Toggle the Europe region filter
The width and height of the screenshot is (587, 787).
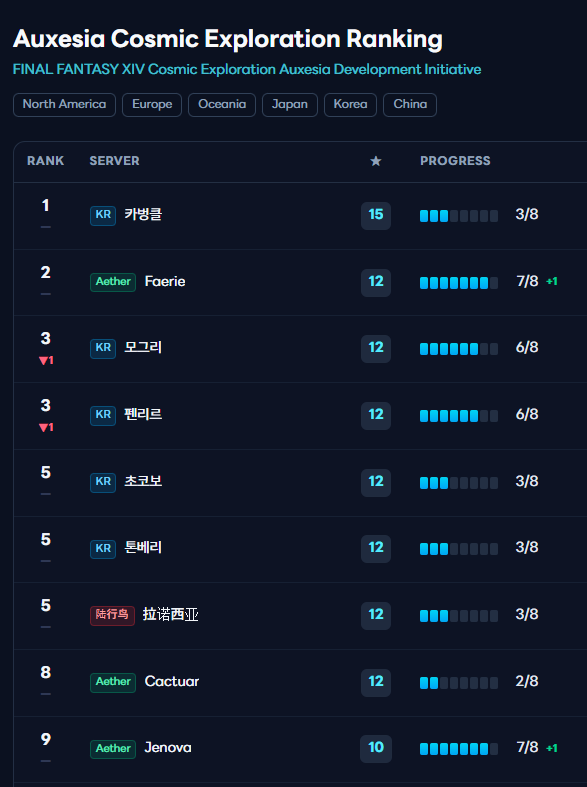tap(152, 104)
